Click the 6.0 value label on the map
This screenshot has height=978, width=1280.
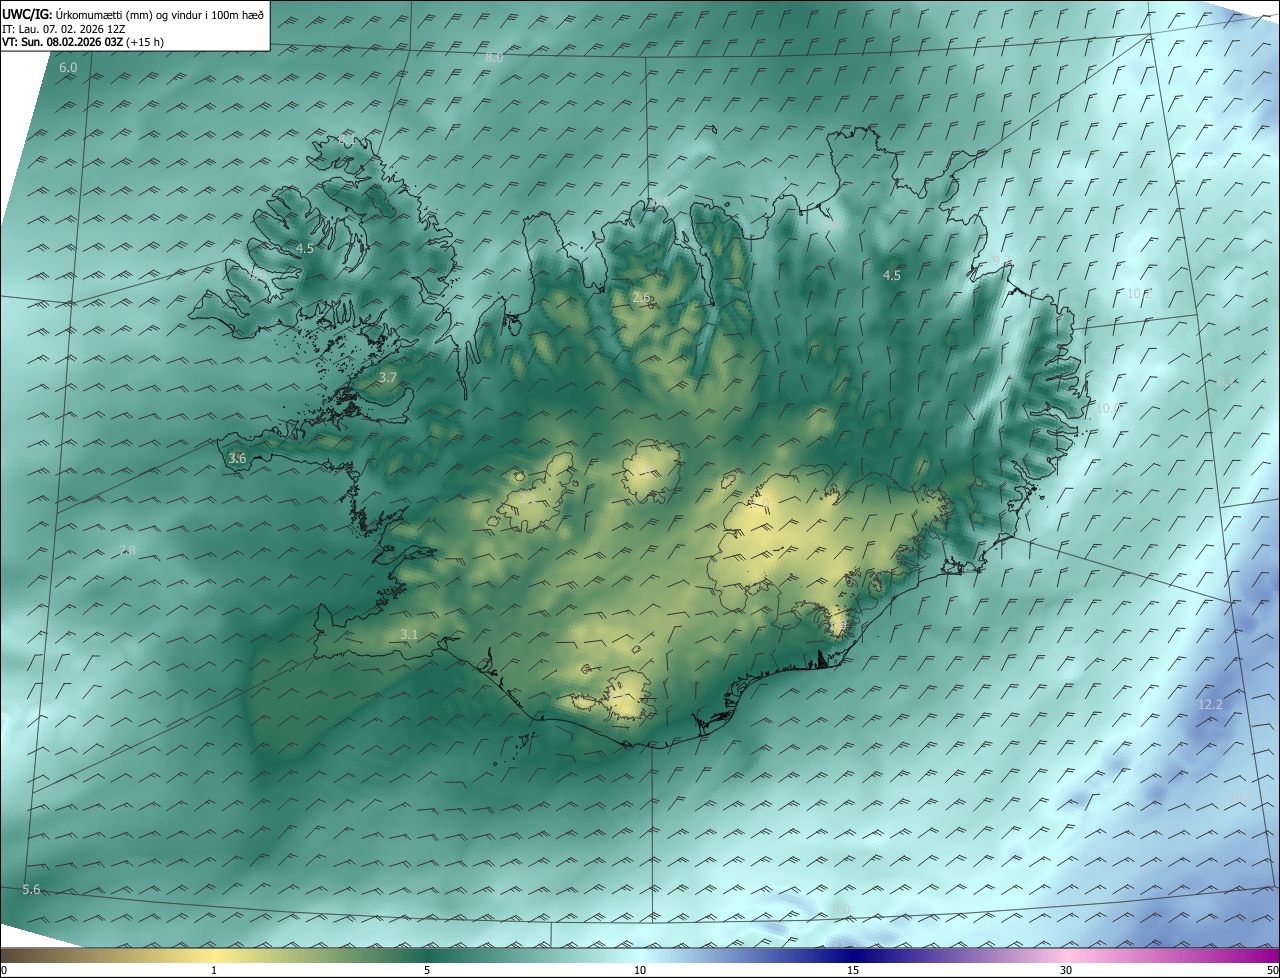tap(68, 68)
